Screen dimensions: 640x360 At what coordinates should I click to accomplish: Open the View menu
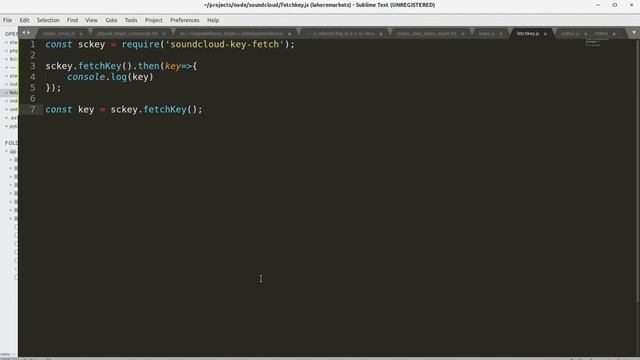[x=91, y=20]
